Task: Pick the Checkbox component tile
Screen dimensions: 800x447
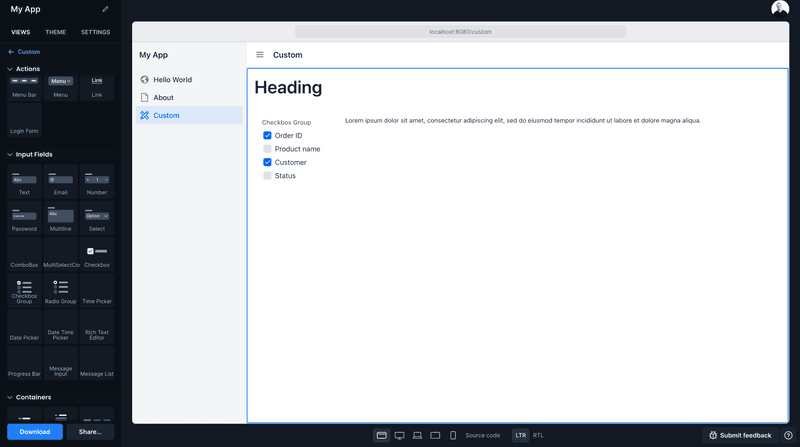Action: pyautogui.click(x=97, y=254)
